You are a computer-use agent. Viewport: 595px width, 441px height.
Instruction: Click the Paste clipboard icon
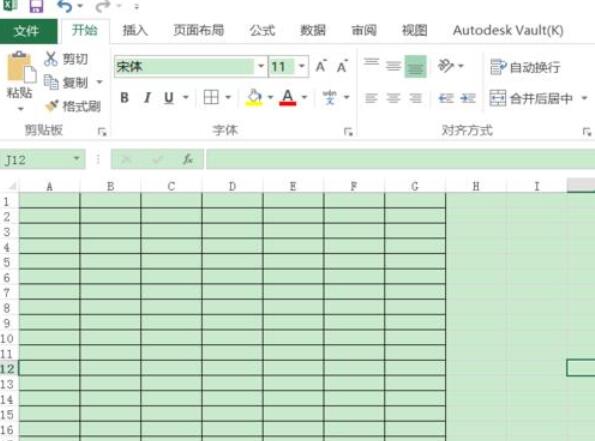[21, 67]
